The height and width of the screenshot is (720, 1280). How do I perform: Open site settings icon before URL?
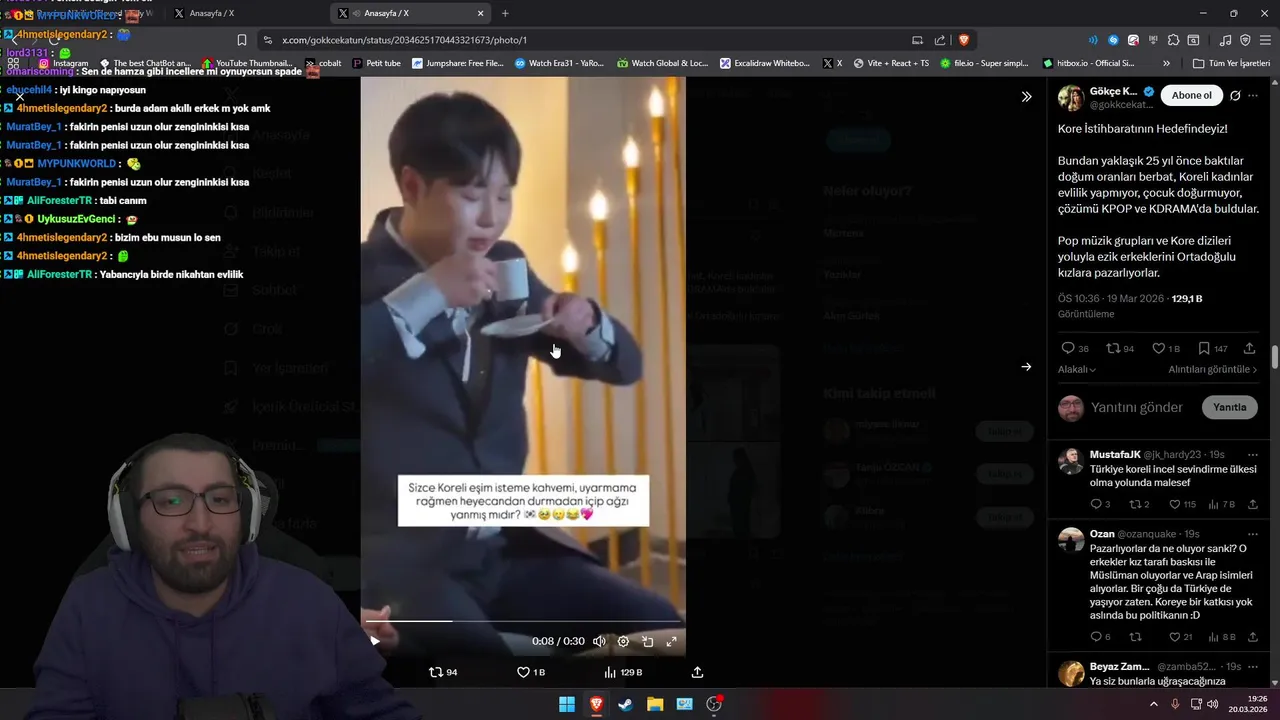pos(267,40)
